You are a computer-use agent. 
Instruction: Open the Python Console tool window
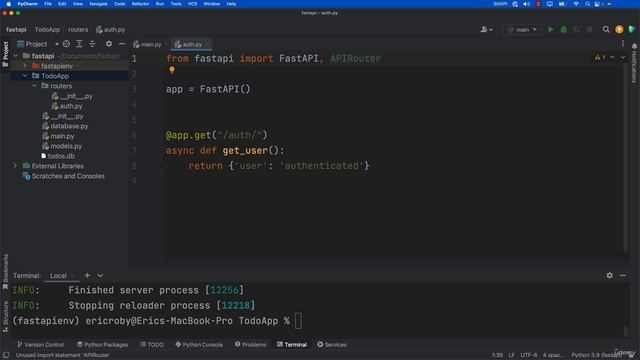(199, 344)
